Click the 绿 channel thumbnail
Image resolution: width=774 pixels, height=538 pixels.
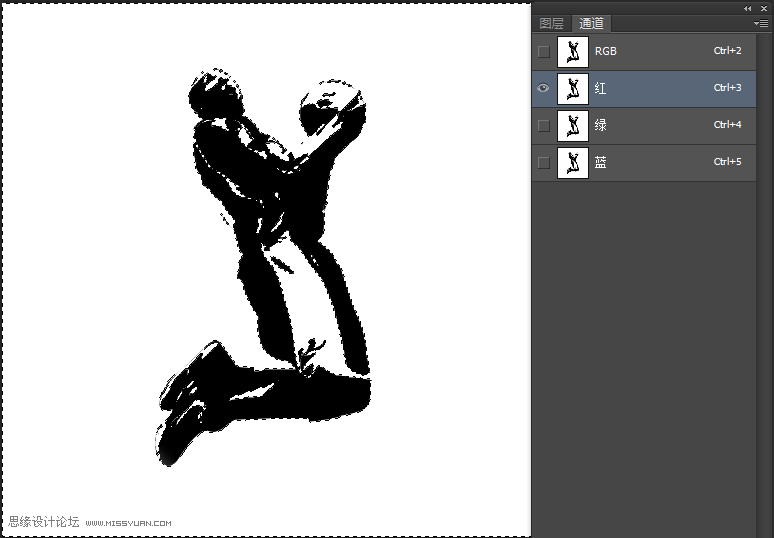pos(573,125)
